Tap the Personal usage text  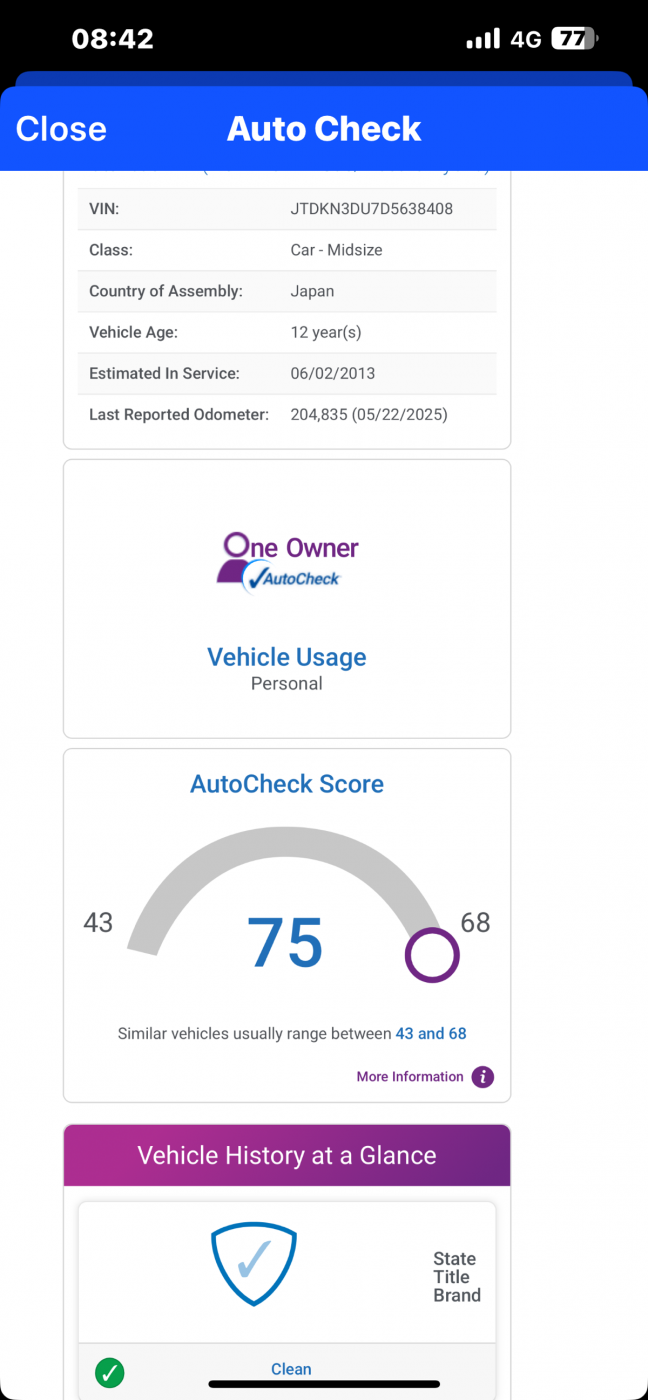(x=287, y=684)
